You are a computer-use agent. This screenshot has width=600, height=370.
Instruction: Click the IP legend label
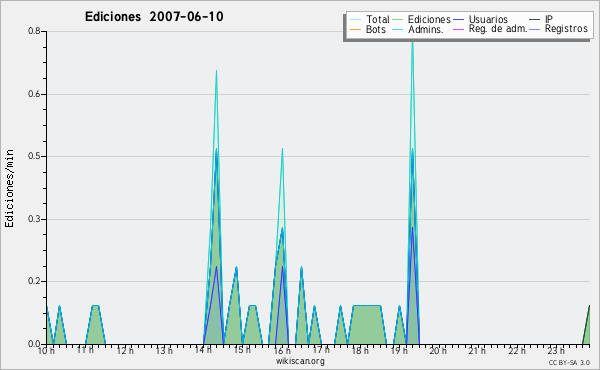[549, 19]
